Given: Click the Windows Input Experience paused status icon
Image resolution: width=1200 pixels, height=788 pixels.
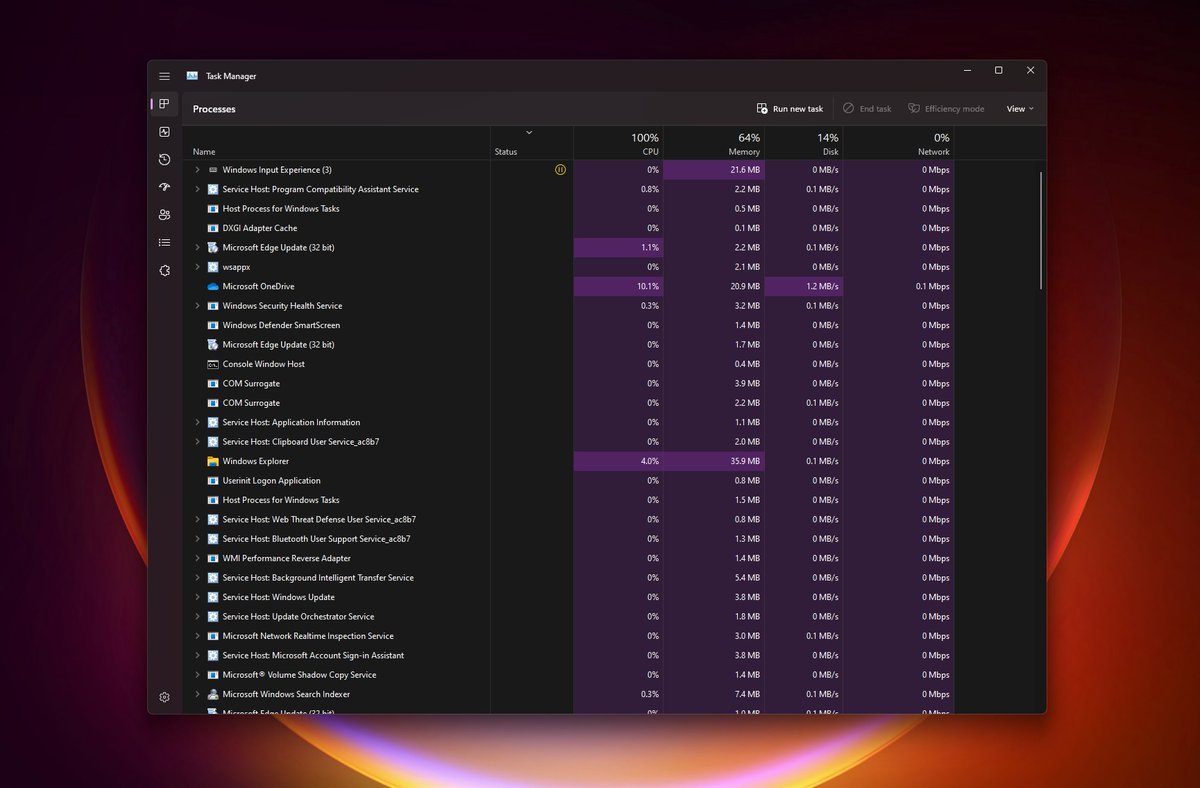Looking at the screenshot, I should pyautogui.click(x=560, y=170).
